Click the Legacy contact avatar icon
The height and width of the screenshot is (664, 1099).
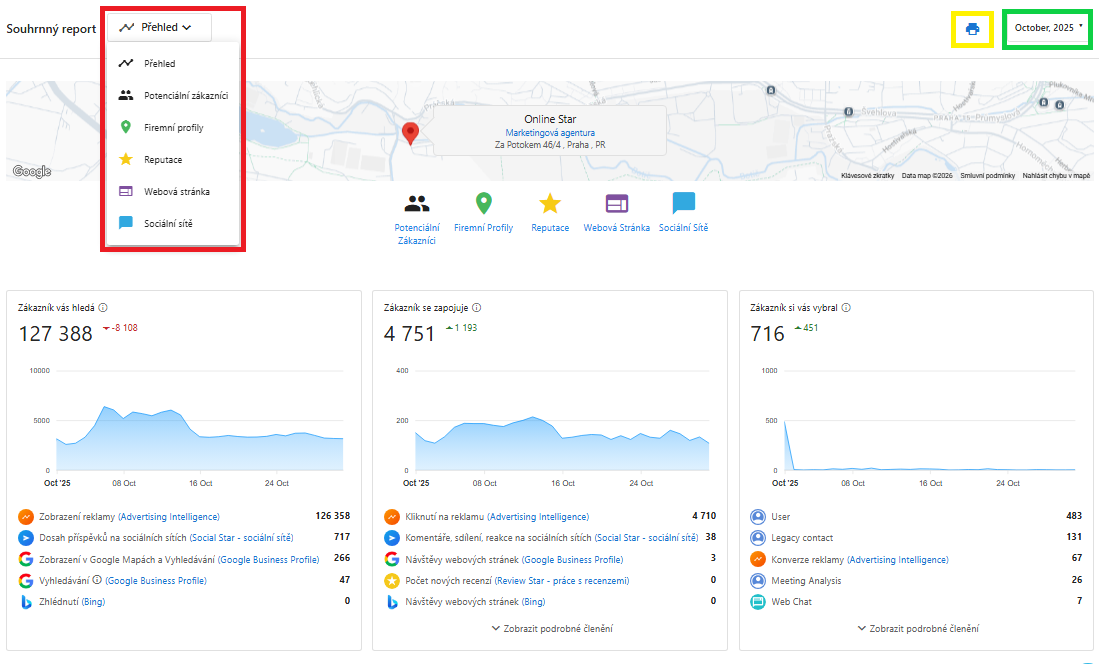758,538
